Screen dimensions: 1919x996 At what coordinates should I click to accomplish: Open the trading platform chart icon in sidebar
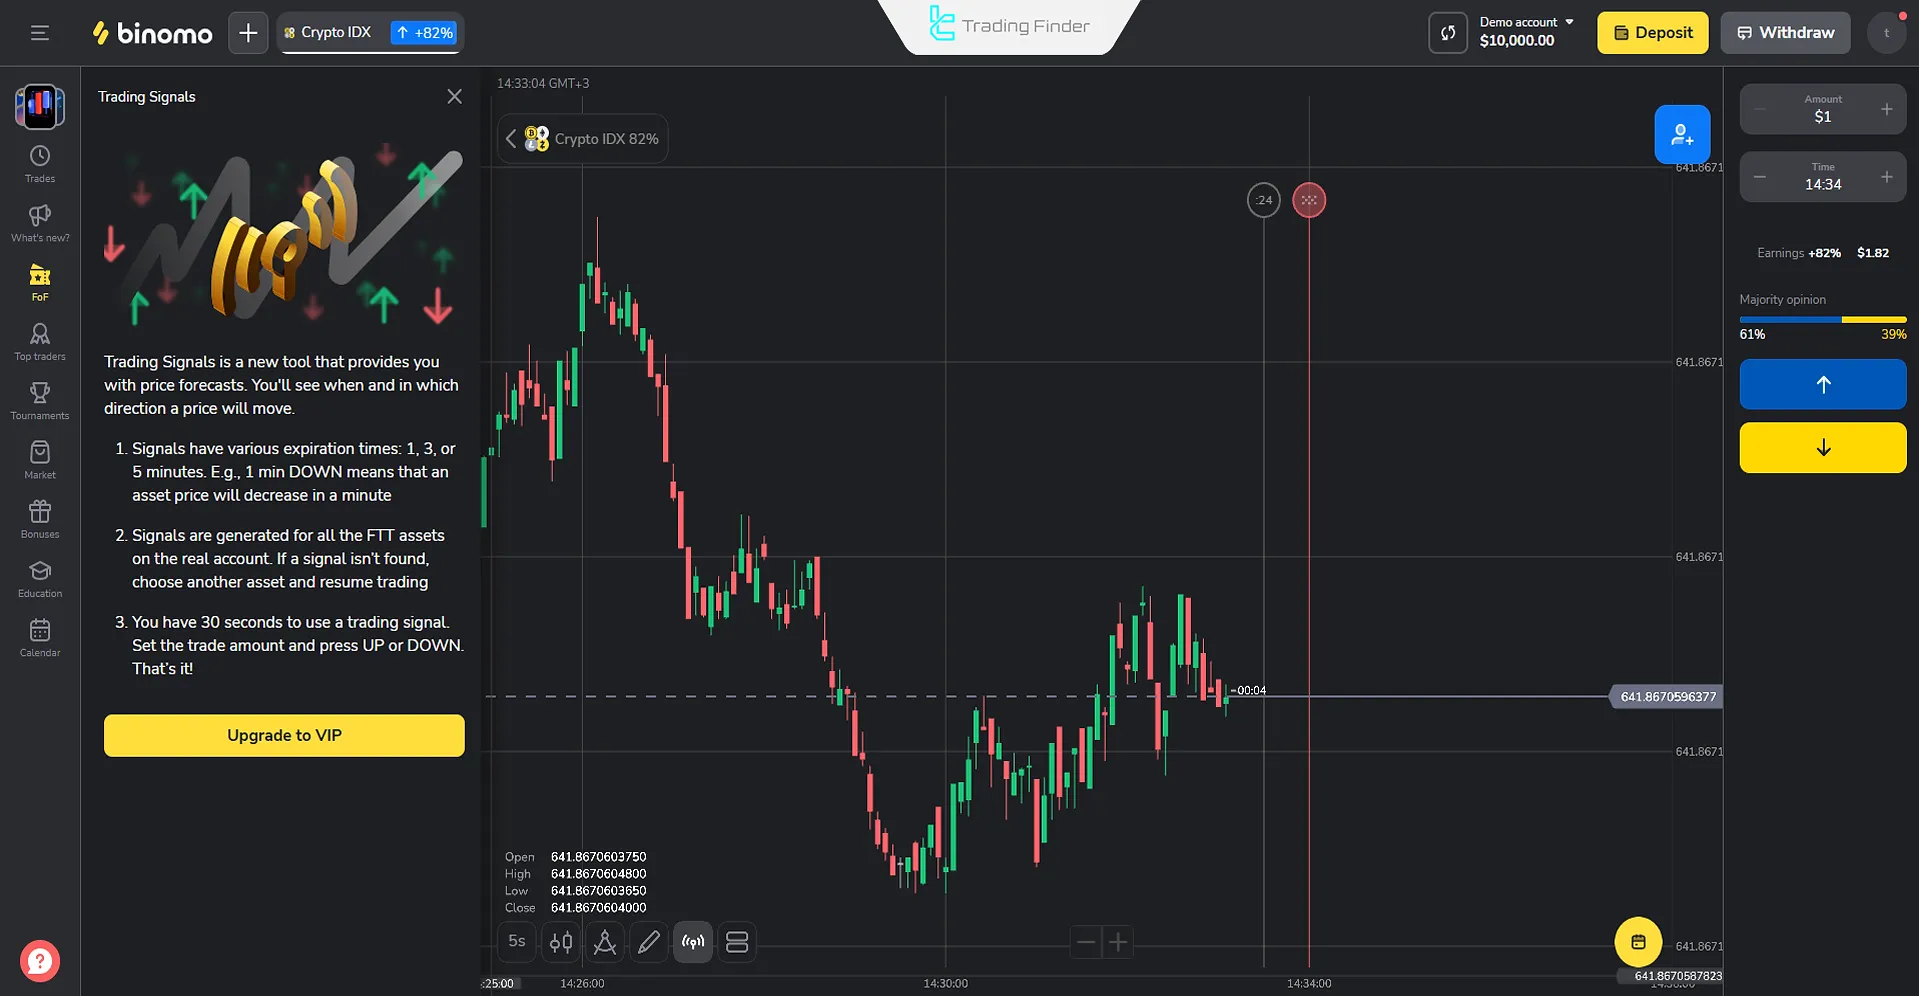(40, 106)
